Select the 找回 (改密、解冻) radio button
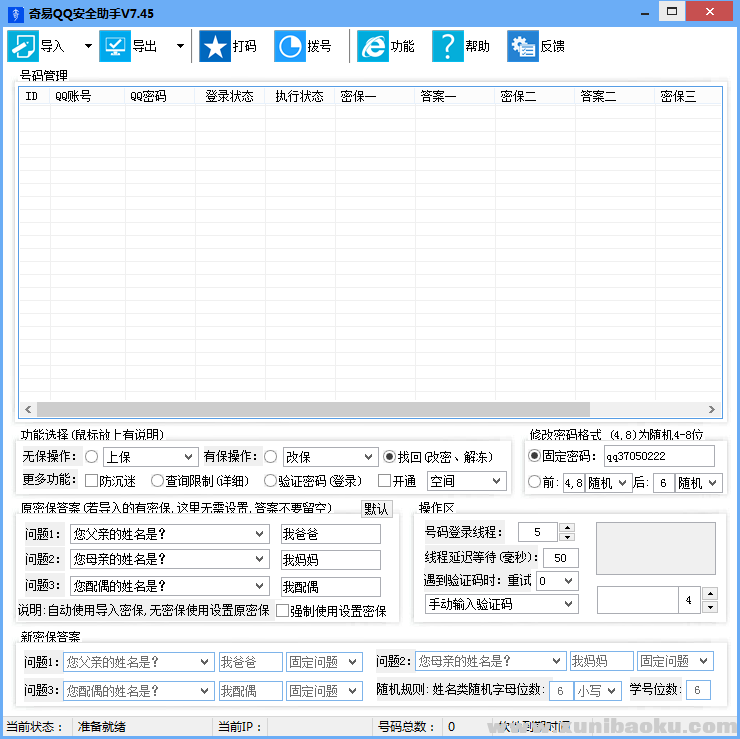Viewport: 740px width, 739px height. point(389,457)
